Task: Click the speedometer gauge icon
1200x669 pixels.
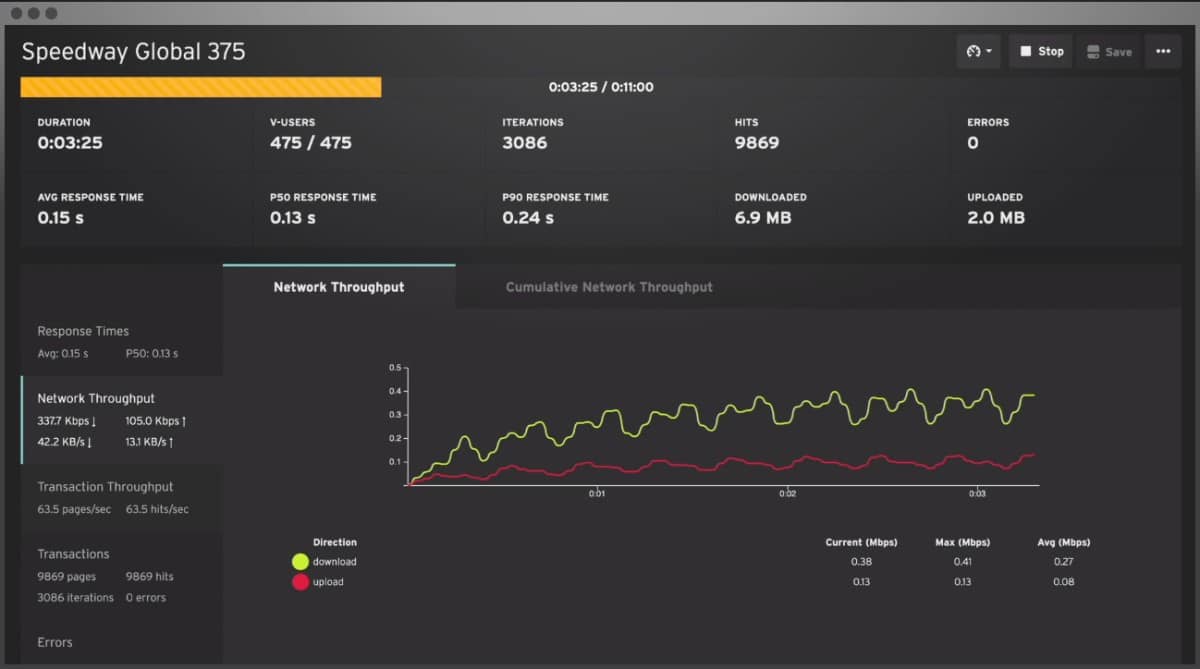Action: 973,51
